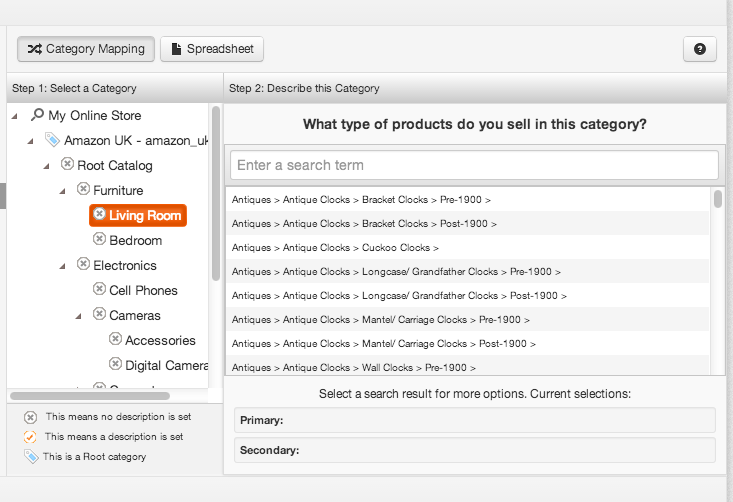Screen dimensions: 733x502
Task: Click the search results vertical scrollbar
Action: [718, 199]
